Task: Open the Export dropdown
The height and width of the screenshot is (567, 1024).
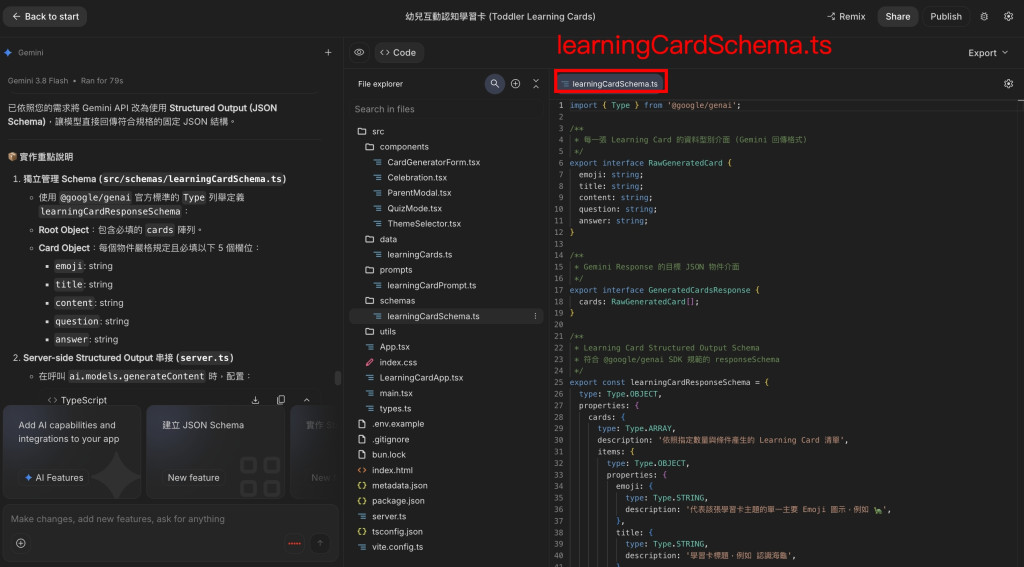Action: (x=987, y=53)
